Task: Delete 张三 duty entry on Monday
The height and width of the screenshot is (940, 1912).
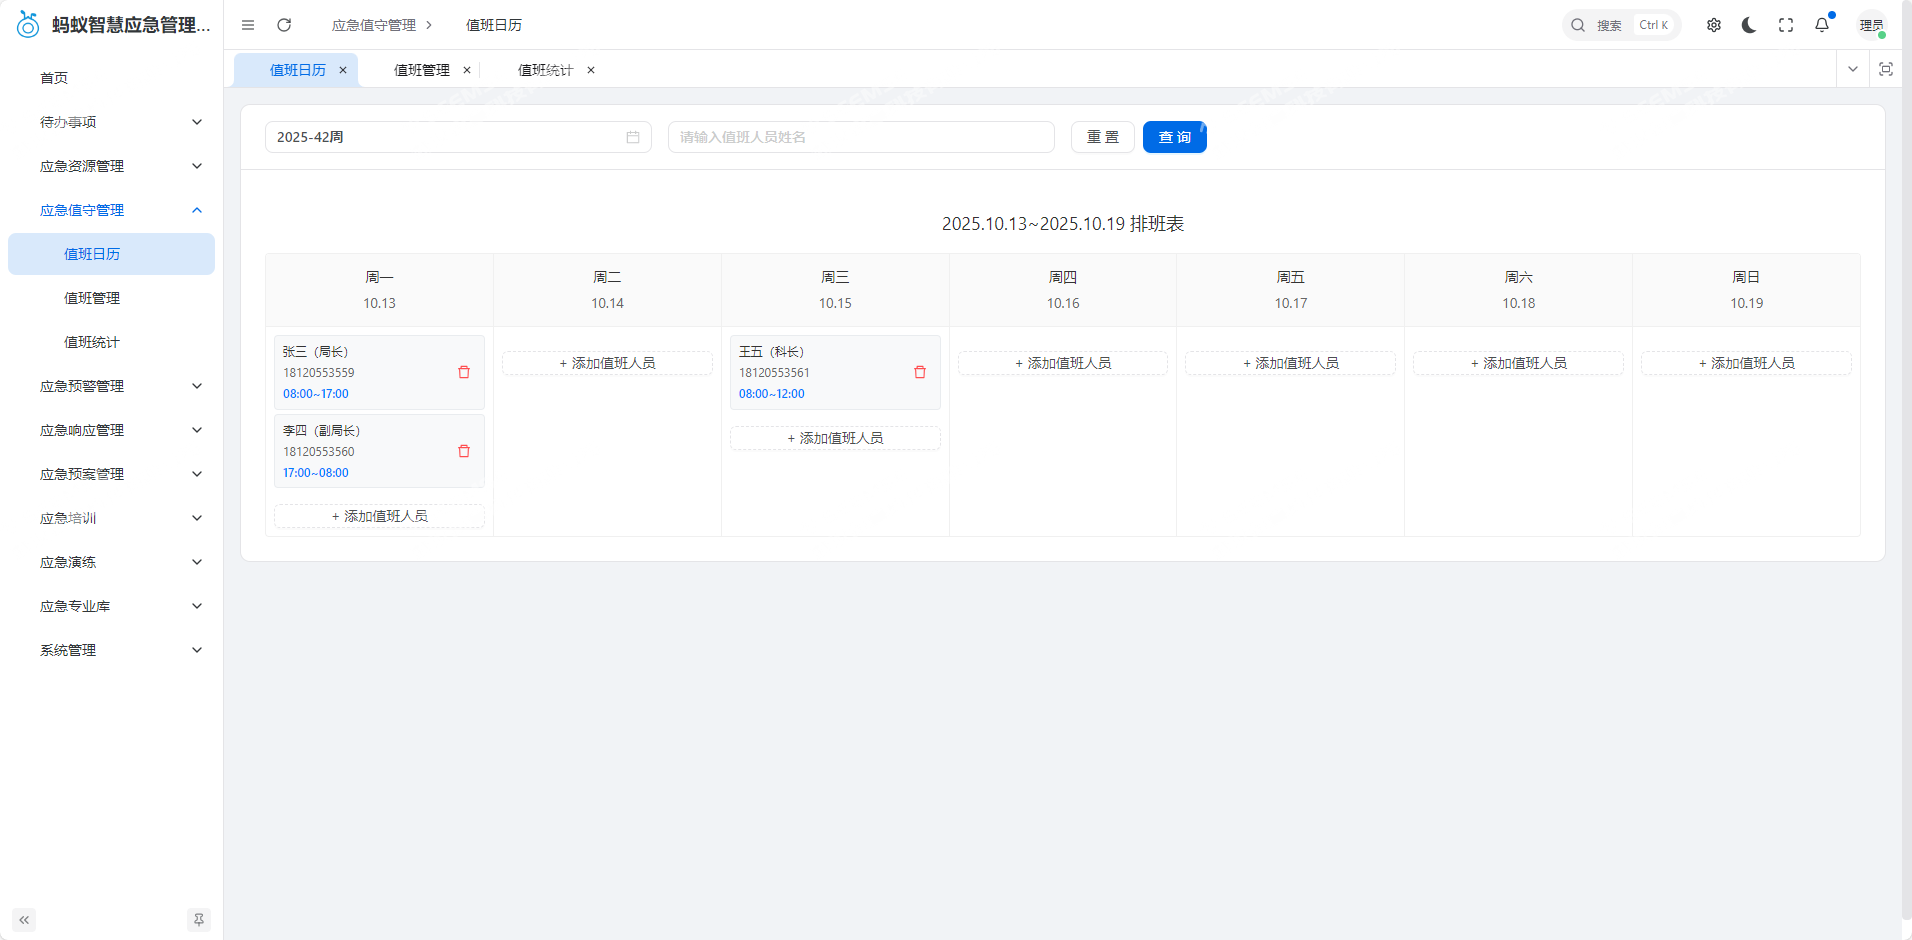Action: (x=463, y=372)
